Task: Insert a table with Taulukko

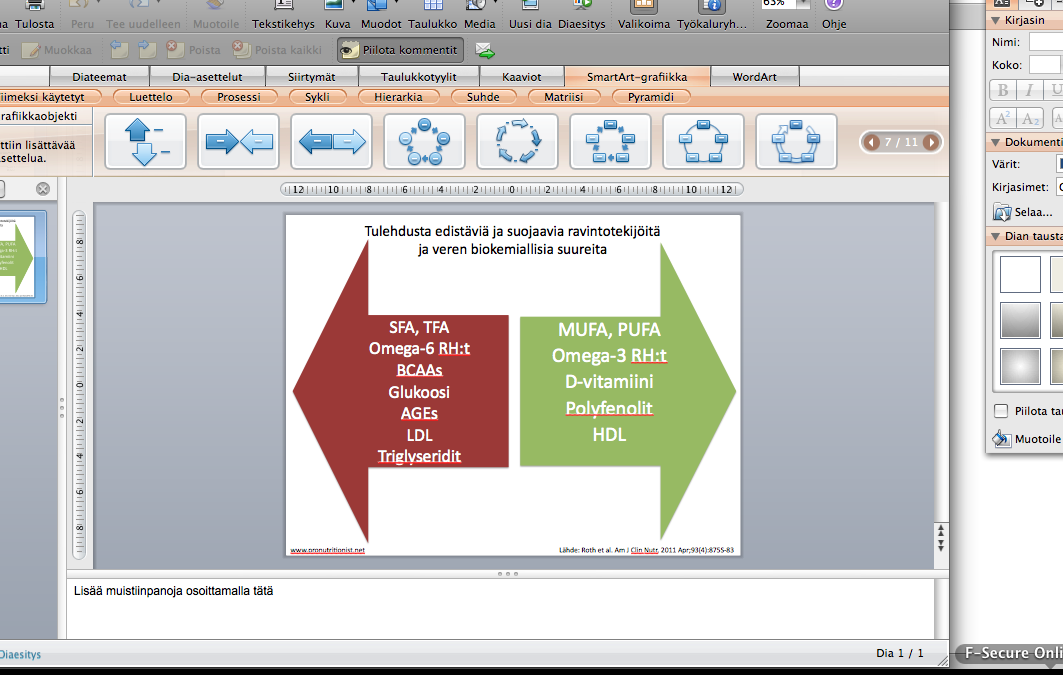Action: click(x=433, y=15)
